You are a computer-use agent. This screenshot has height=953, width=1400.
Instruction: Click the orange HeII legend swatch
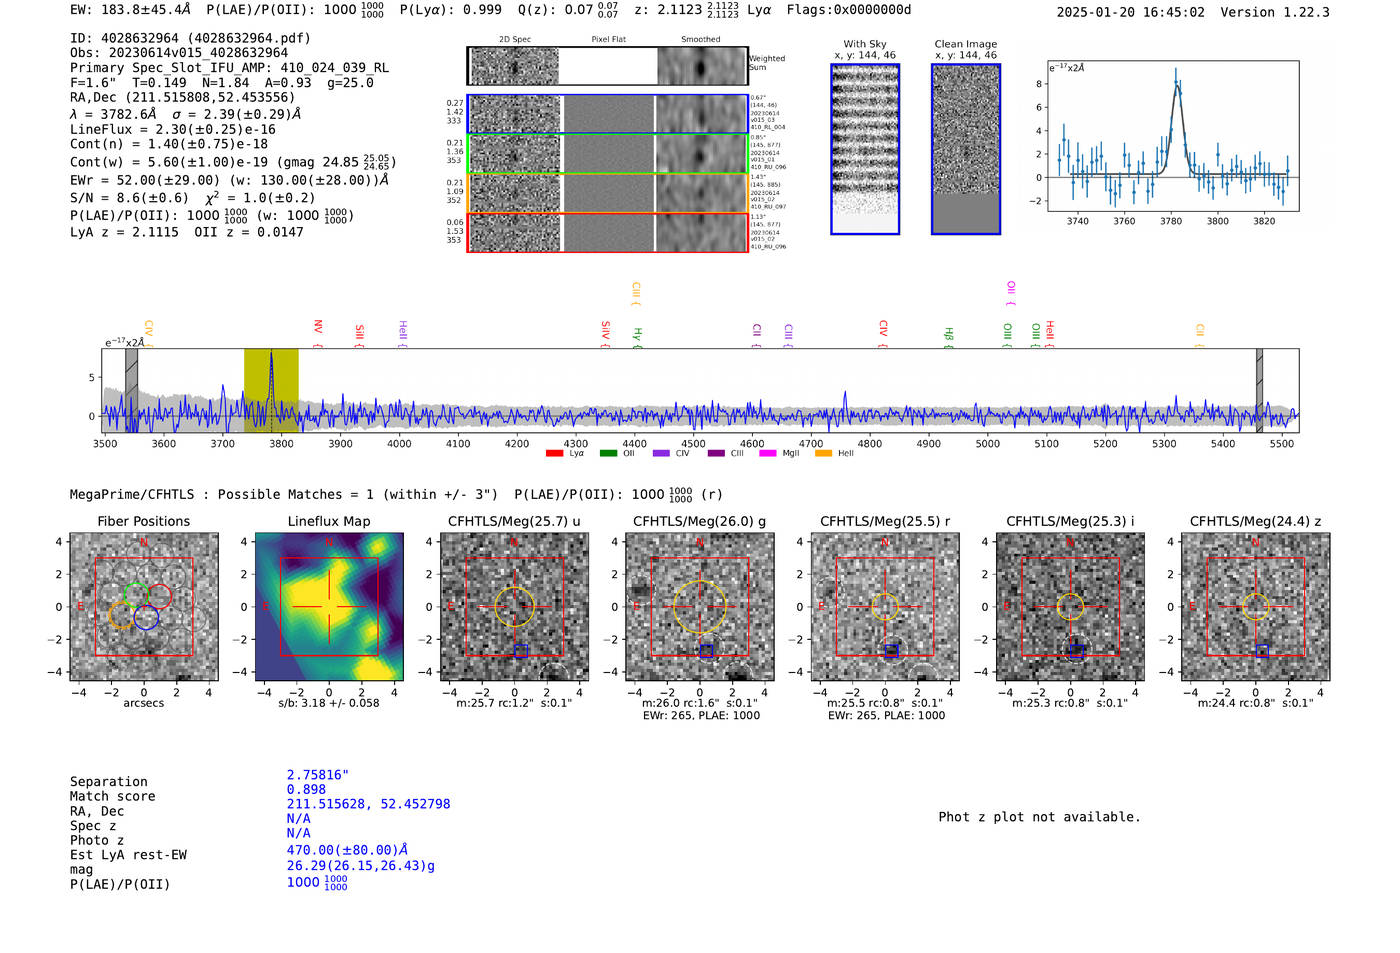[x=823, y=453]
